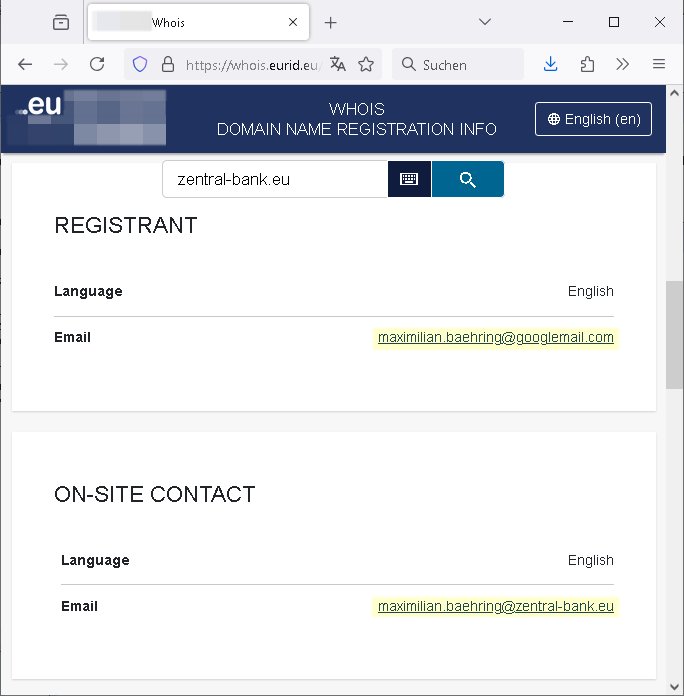684x696 pixels.
Task: Click the maximilian.baehring@zentral-bank.eu email link
Action: point(496,607)
